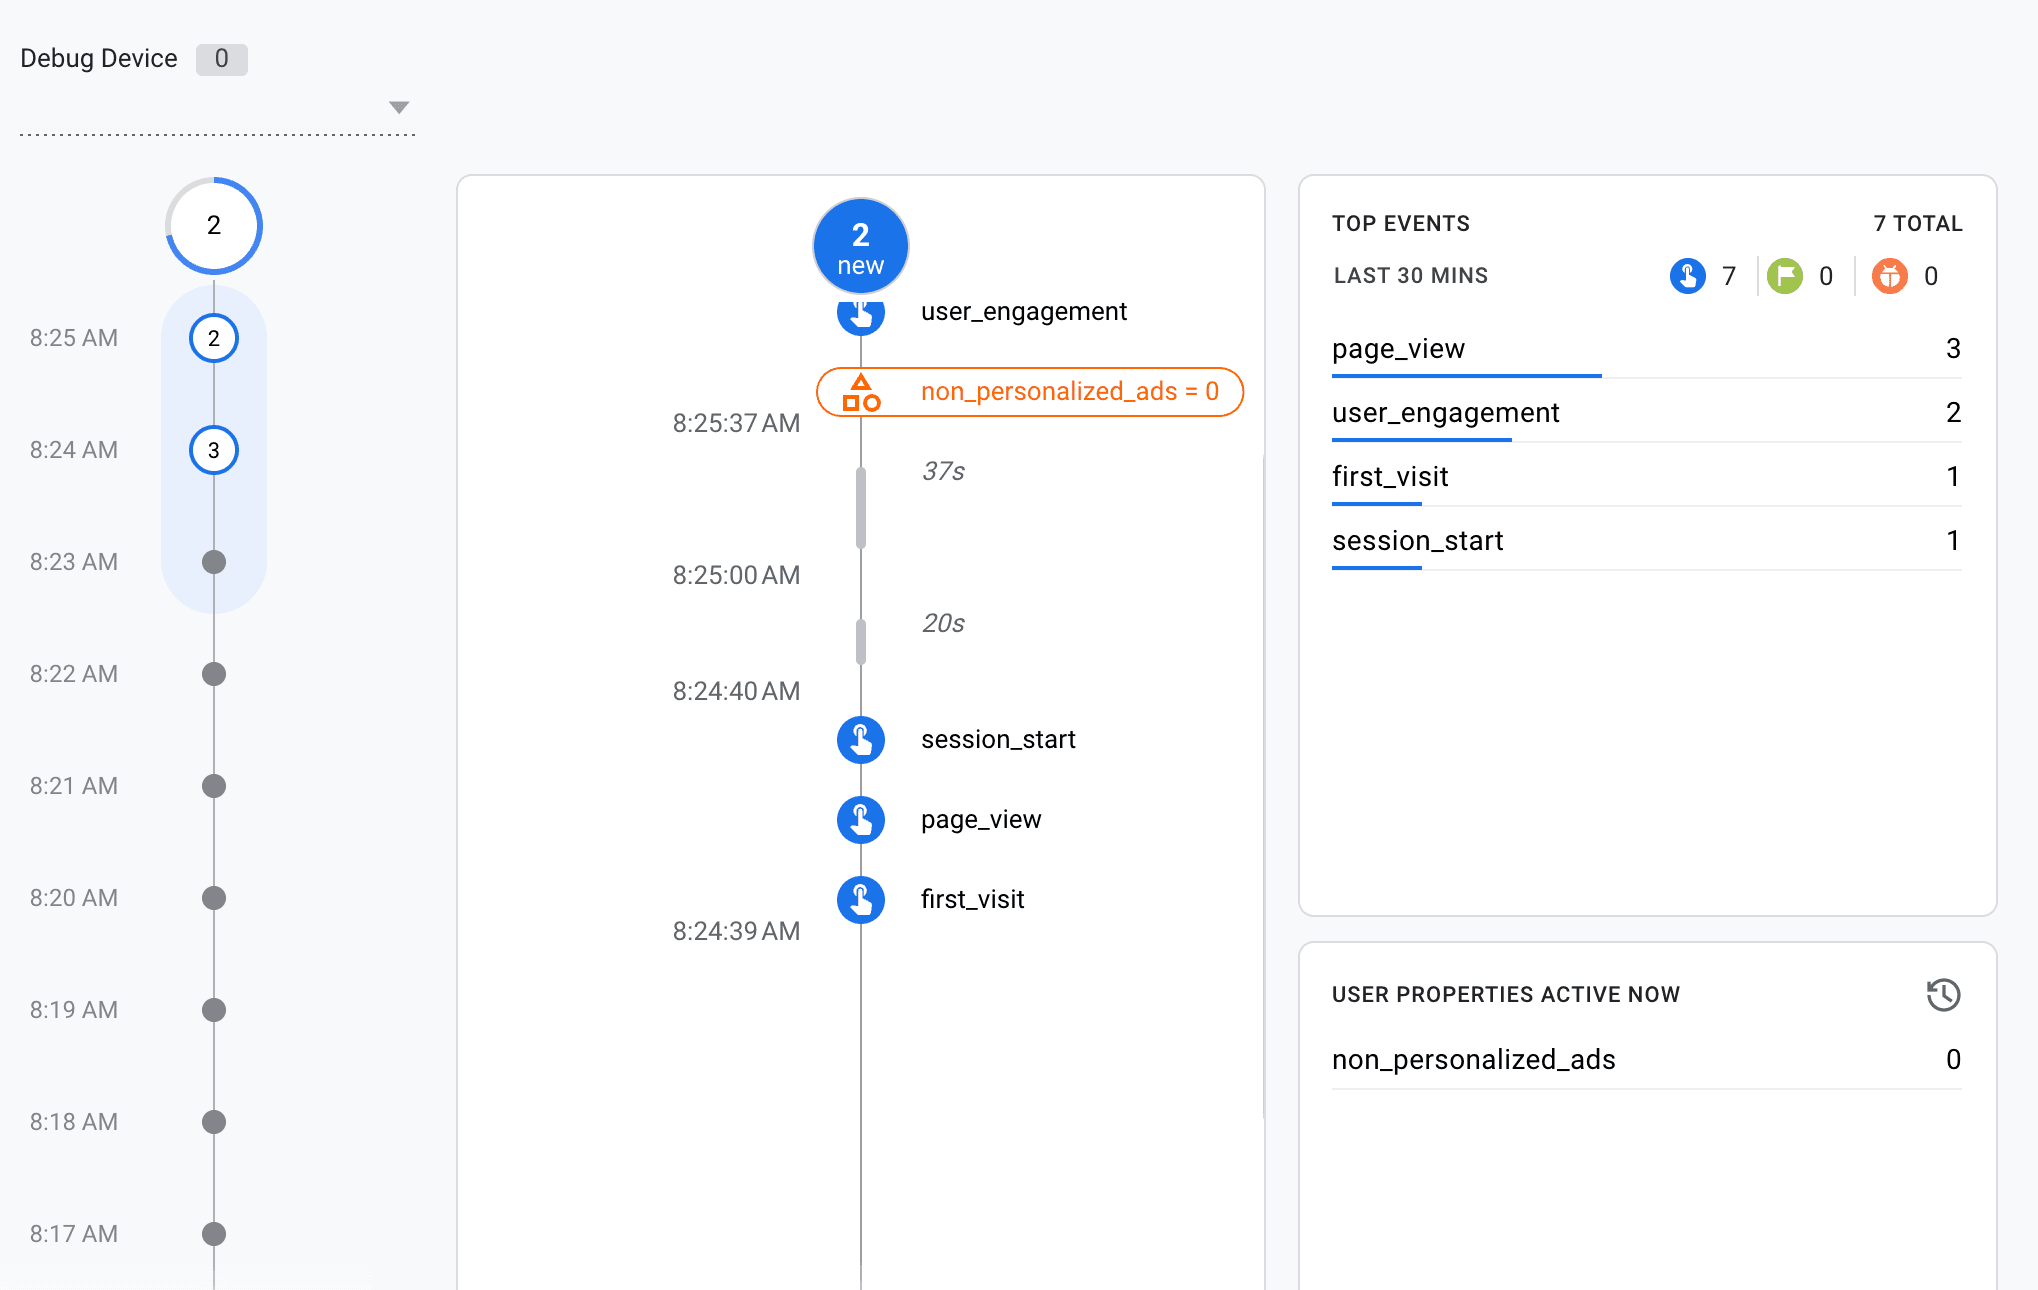Screen dimensions: 2038x1290
Task: Open the Debug Device dropdown arrow
Action: pos(399,107)
